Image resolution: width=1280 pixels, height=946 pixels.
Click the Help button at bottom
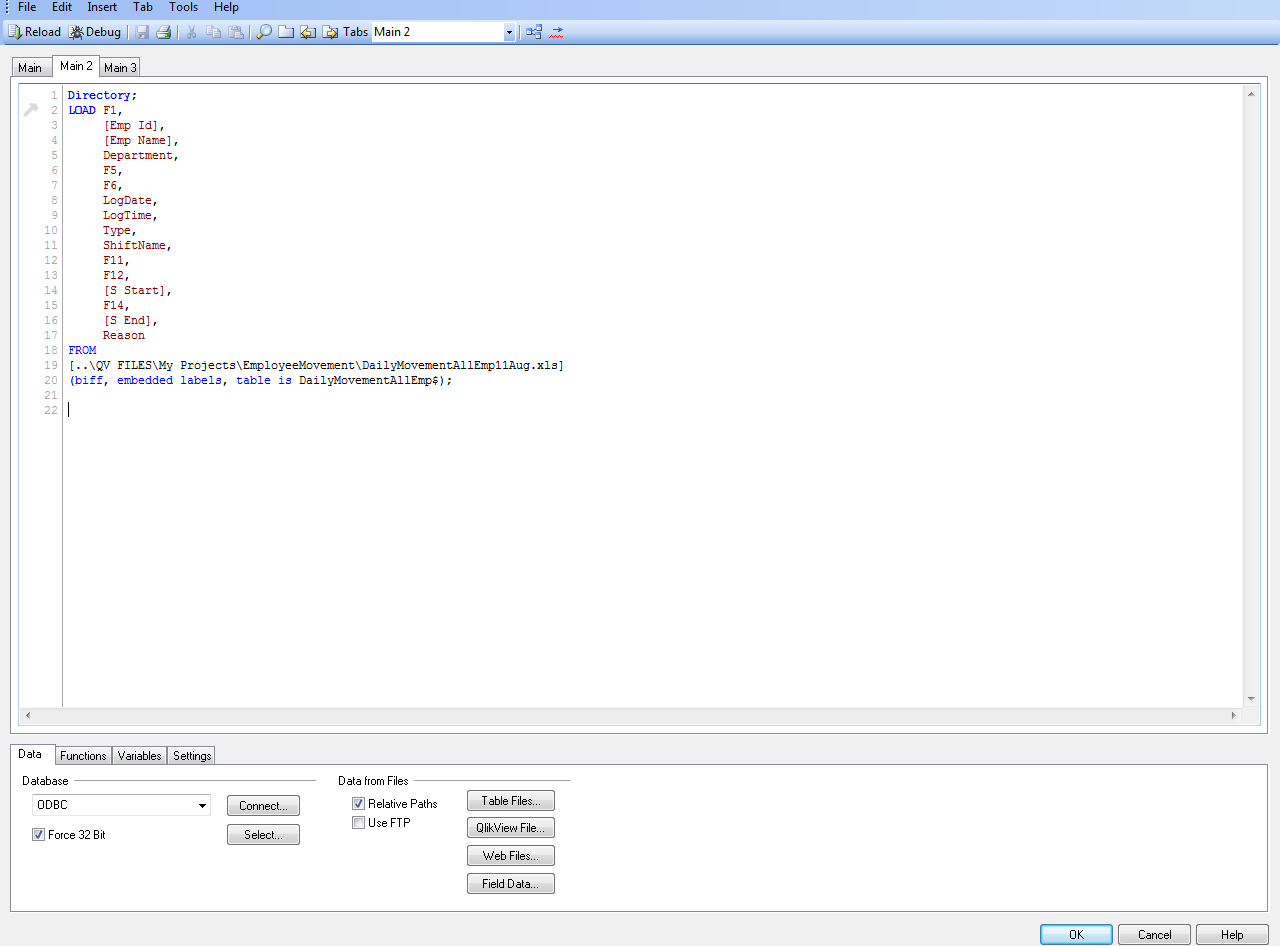pos(1232,935)
